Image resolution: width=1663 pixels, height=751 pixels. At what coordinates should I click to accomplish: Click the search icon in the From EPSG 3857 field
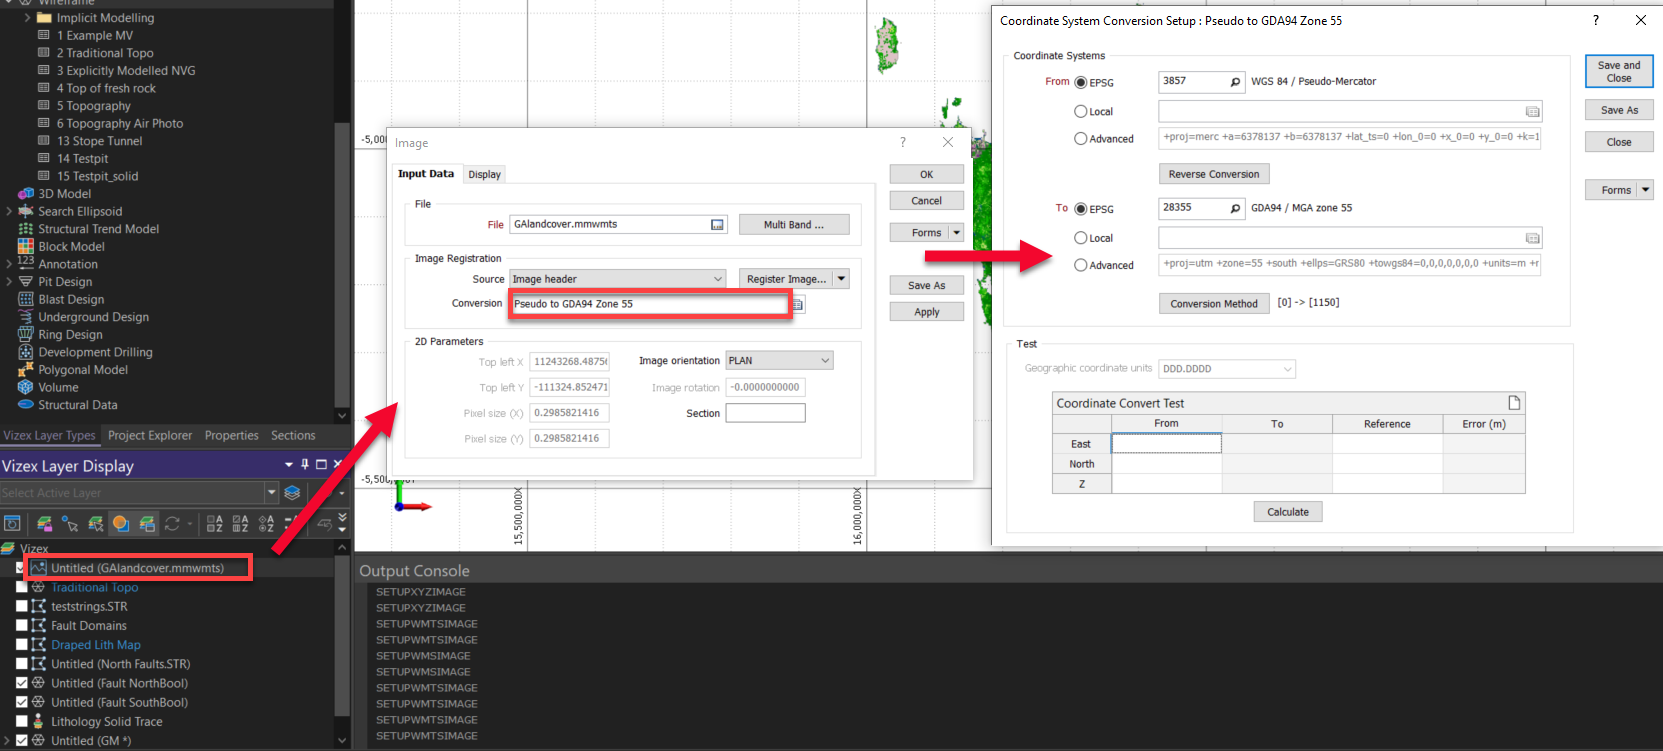[x=1235, y=82]
